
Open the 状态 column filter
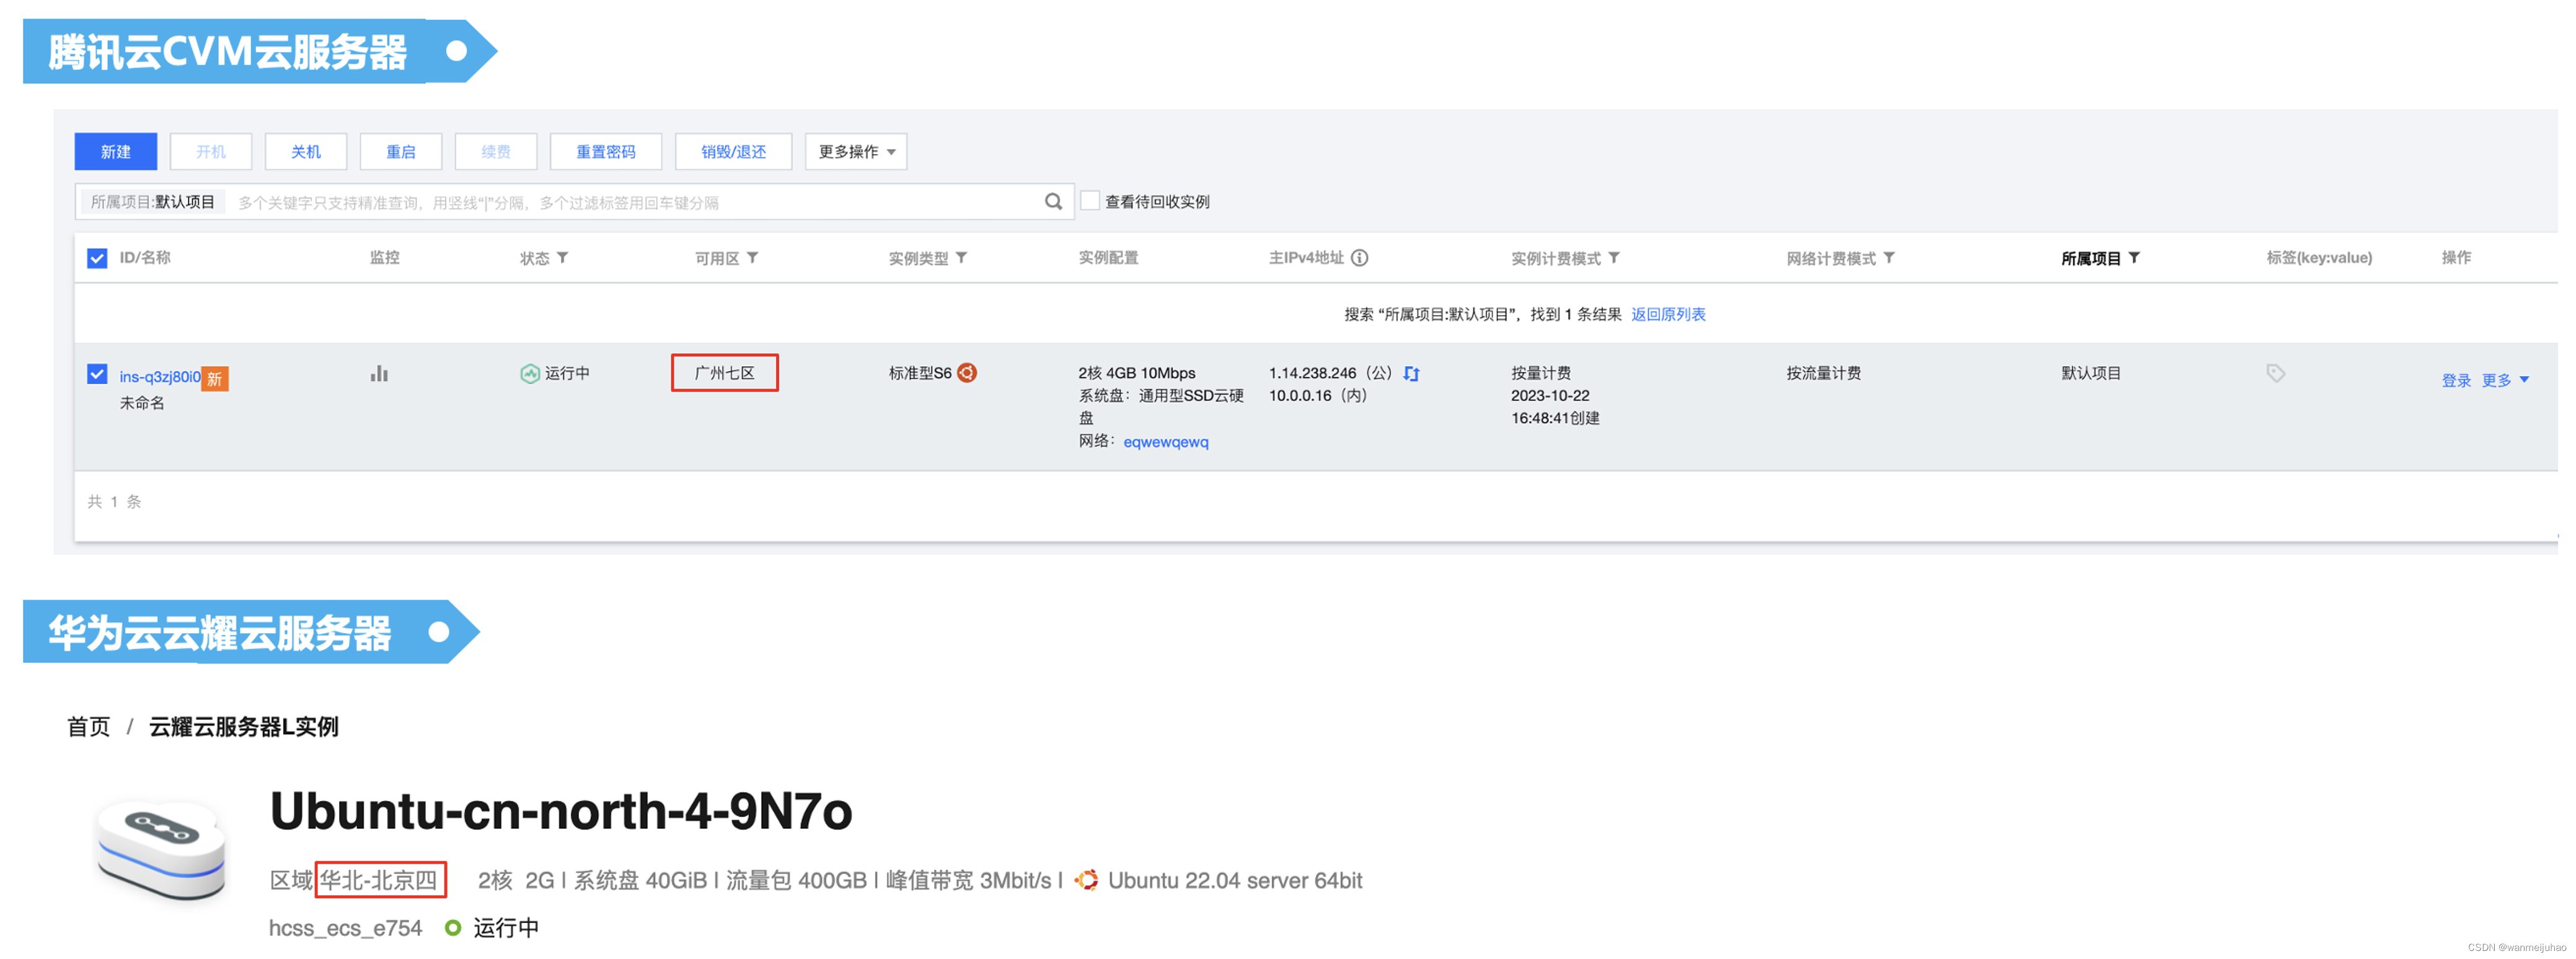point(563,258)
